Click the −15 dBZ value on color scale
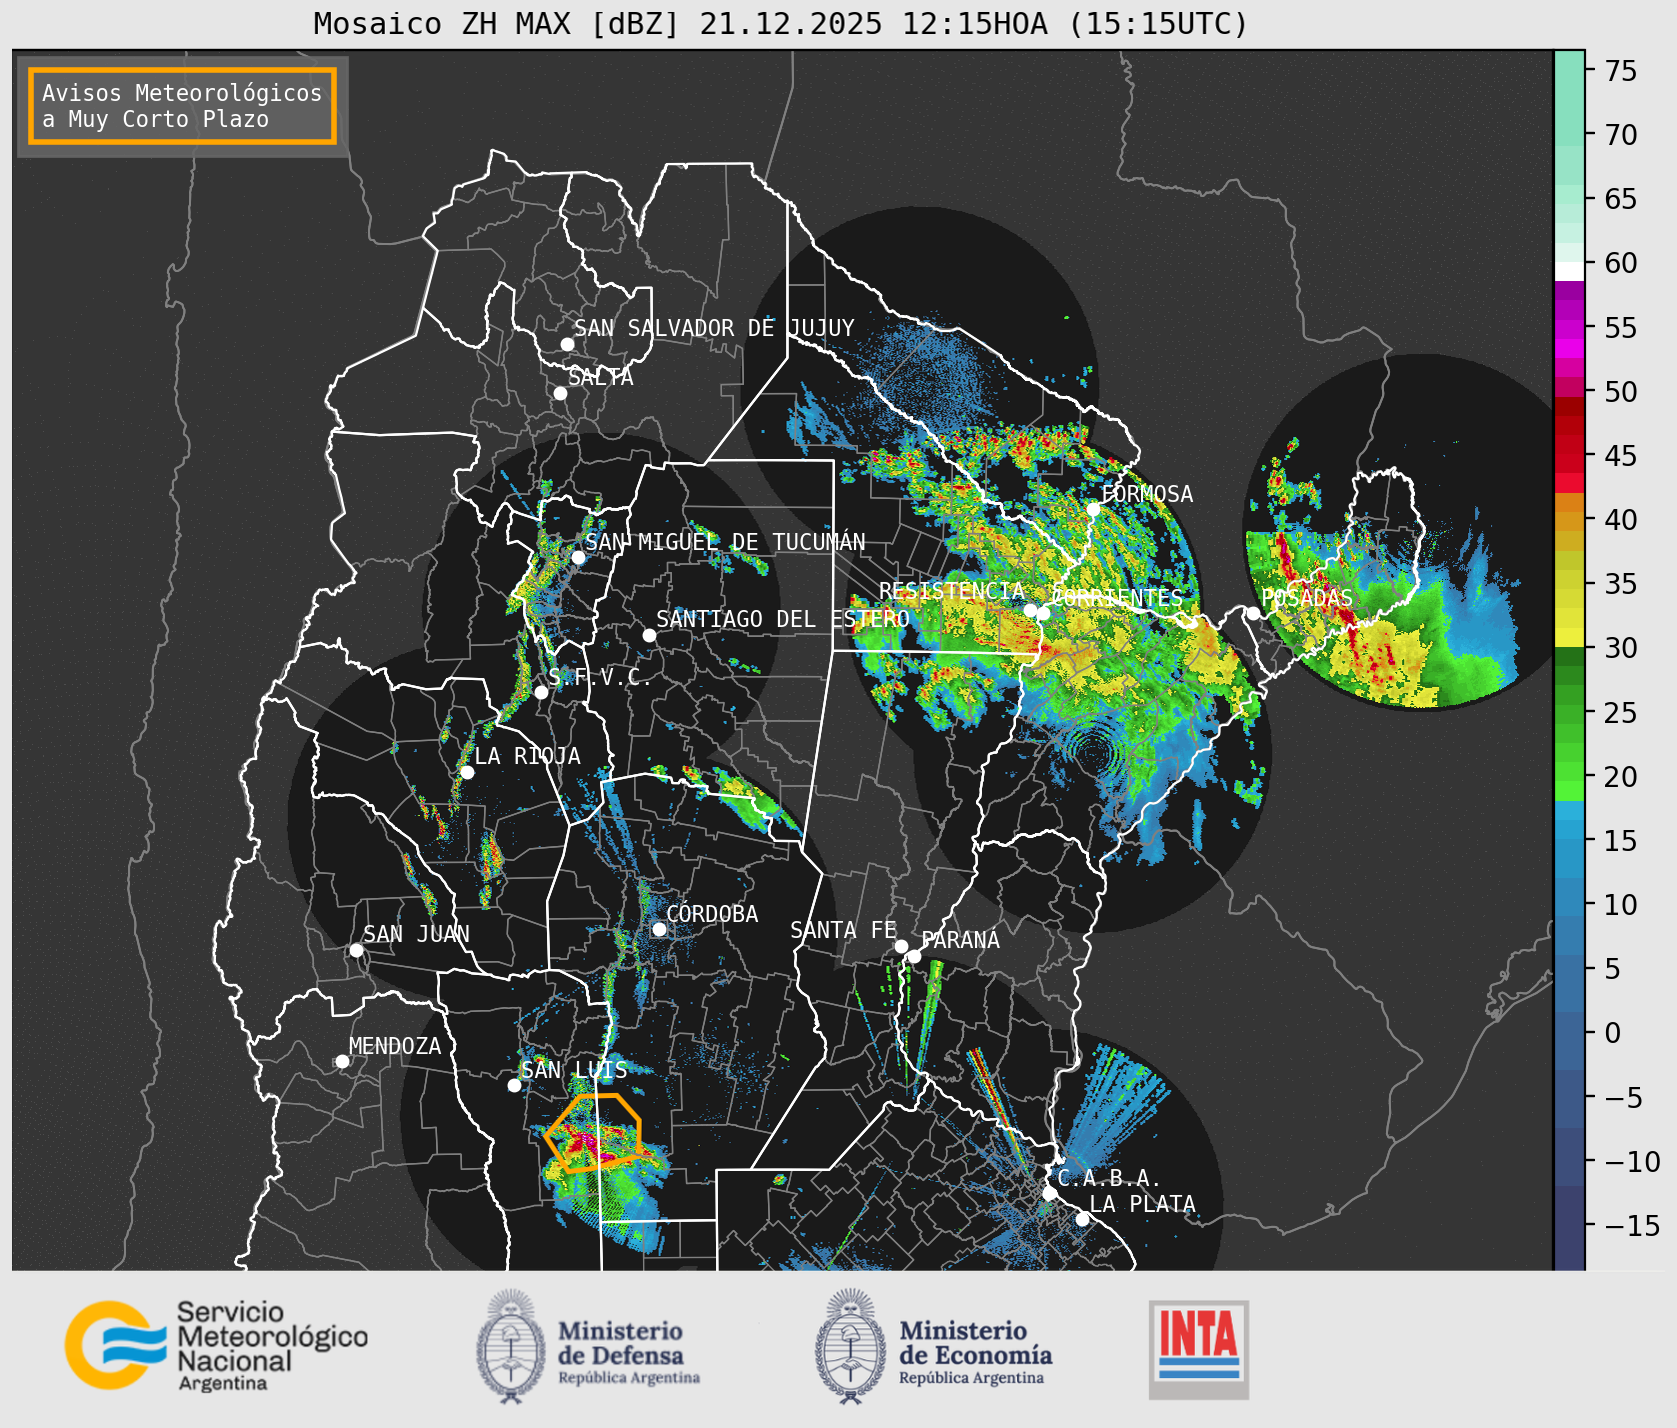1677x1428 pixels. 1632,1225
